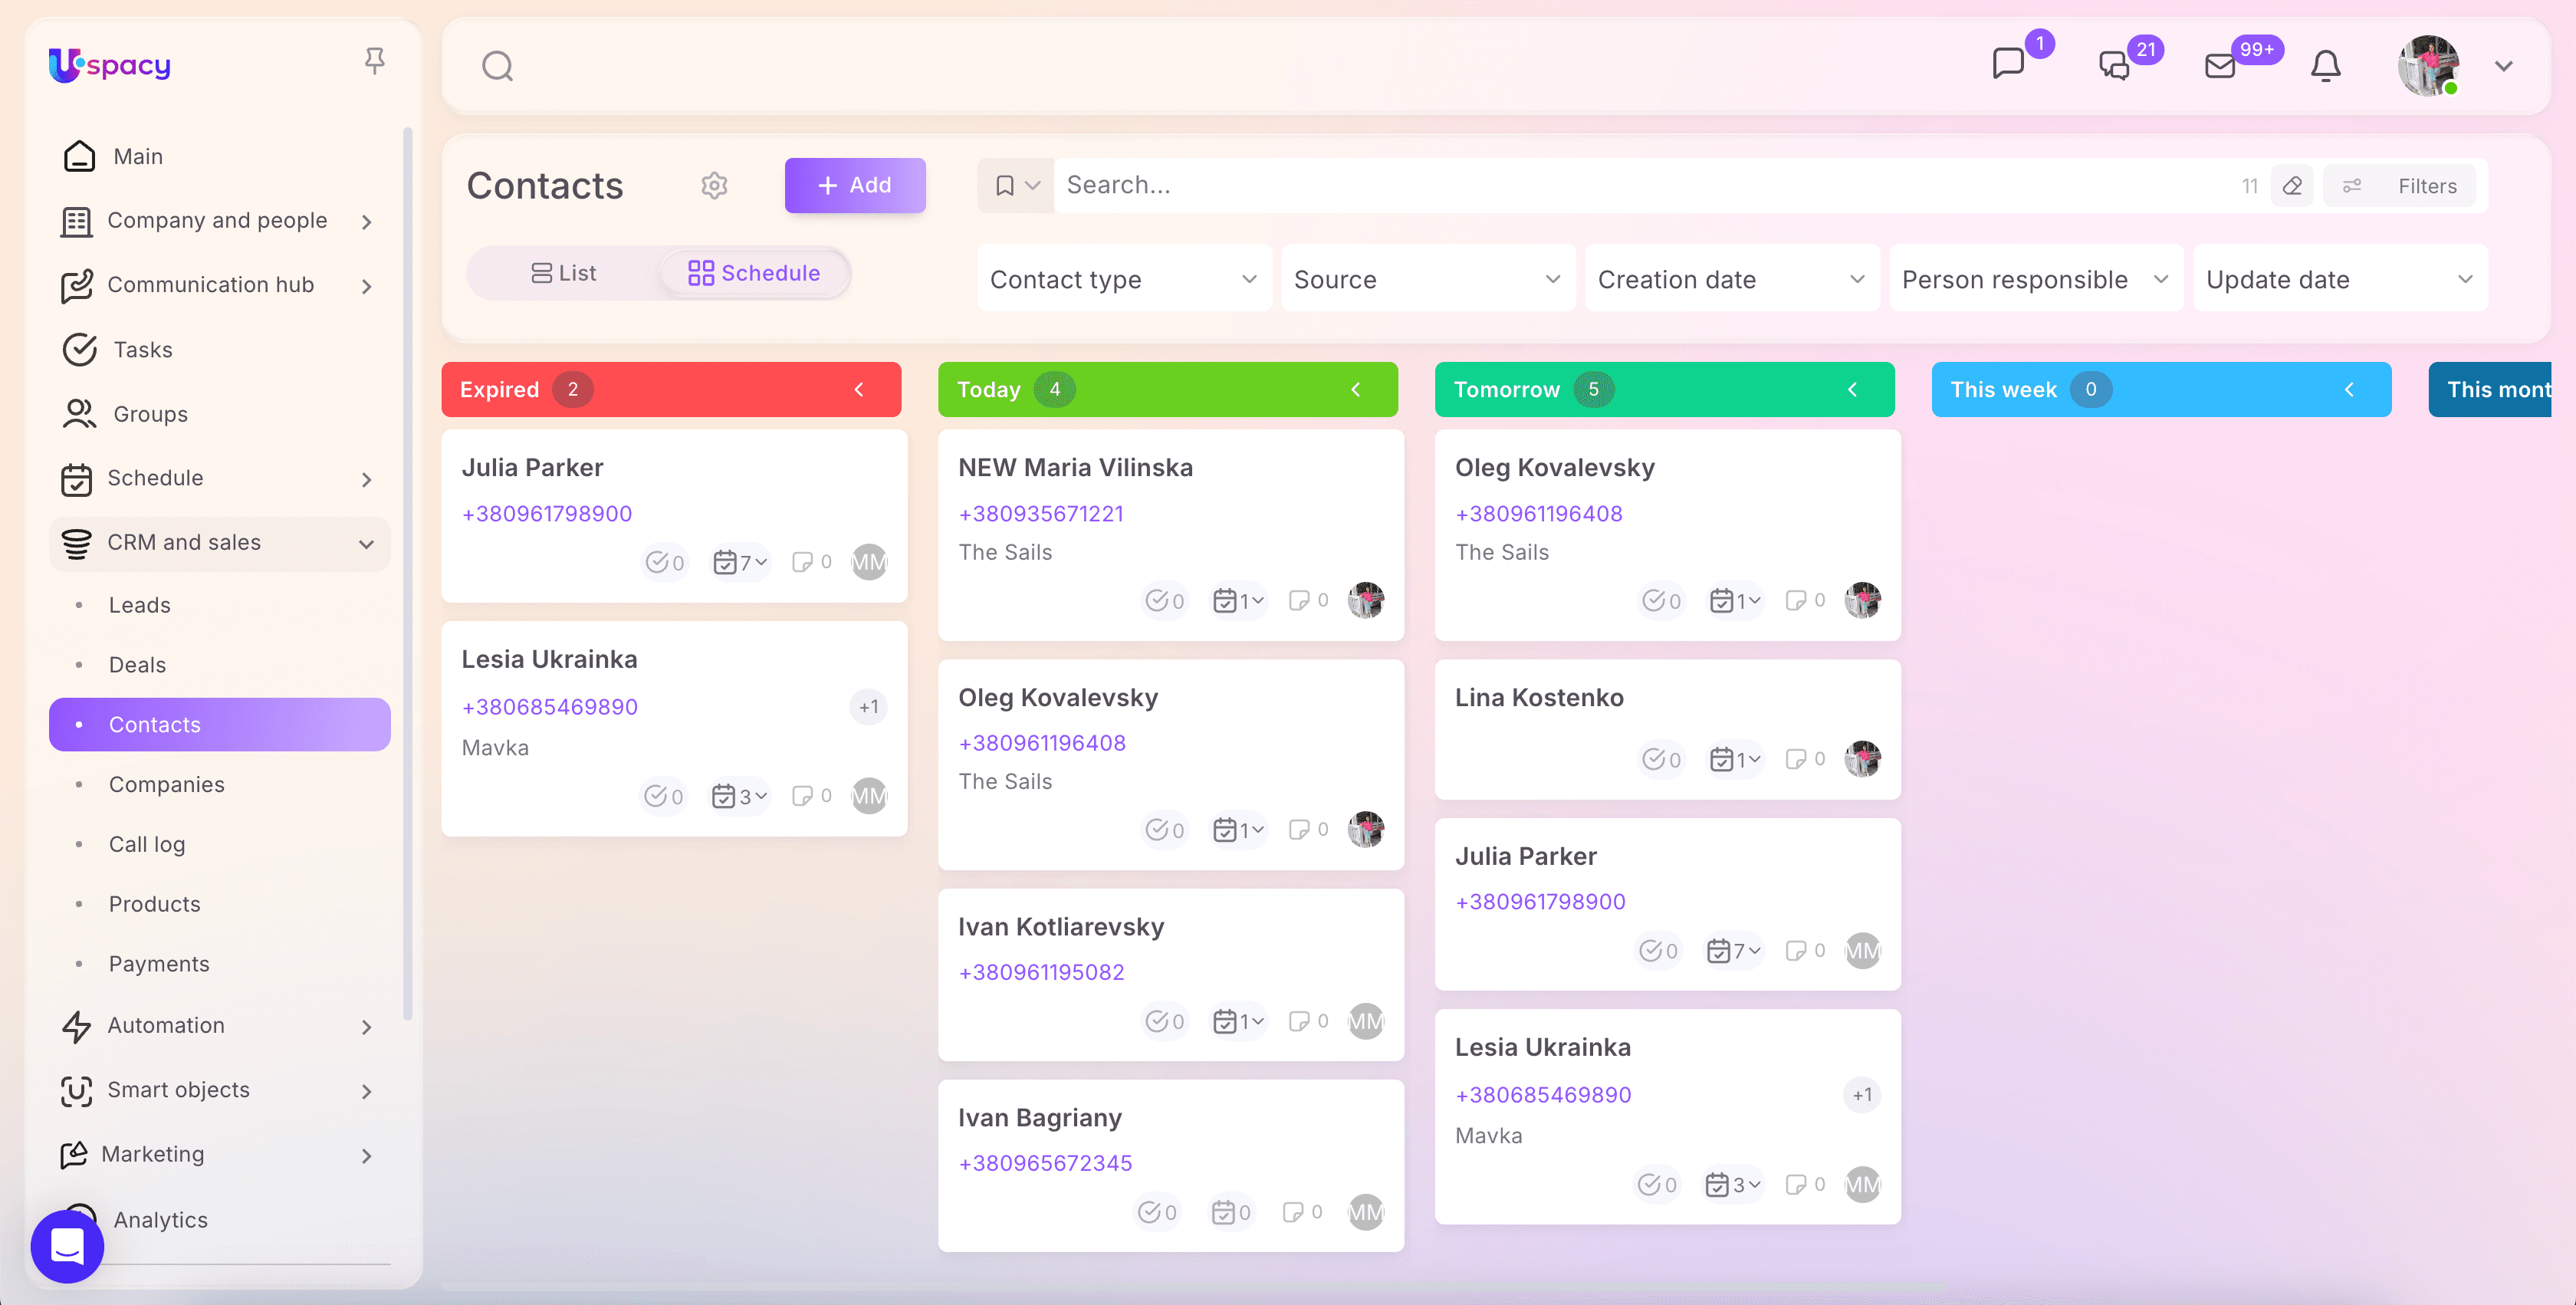This screenshot has width=2576, height=1305.
Task: Expand Automation submenu
Action: coord(367,1026)
